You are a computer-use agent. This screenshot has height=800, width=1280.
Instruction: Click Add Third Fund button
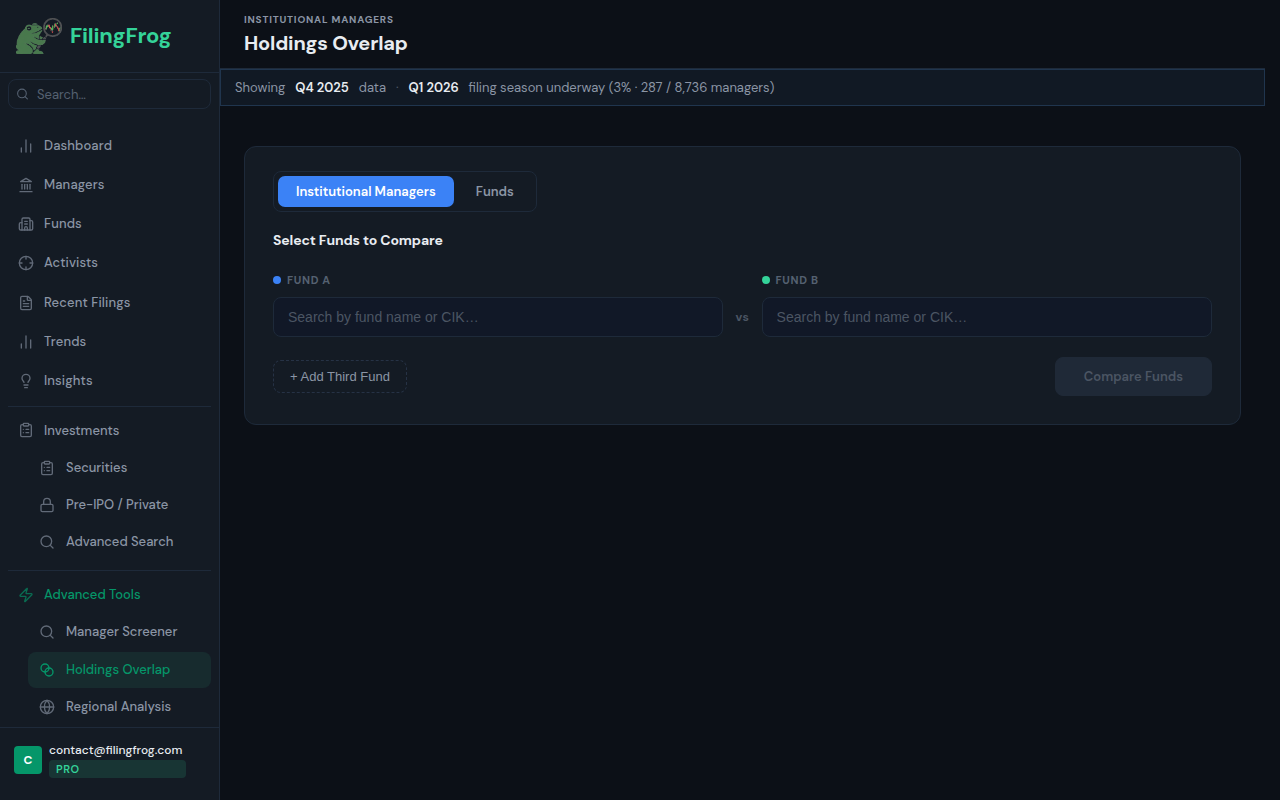pos(340,377)
